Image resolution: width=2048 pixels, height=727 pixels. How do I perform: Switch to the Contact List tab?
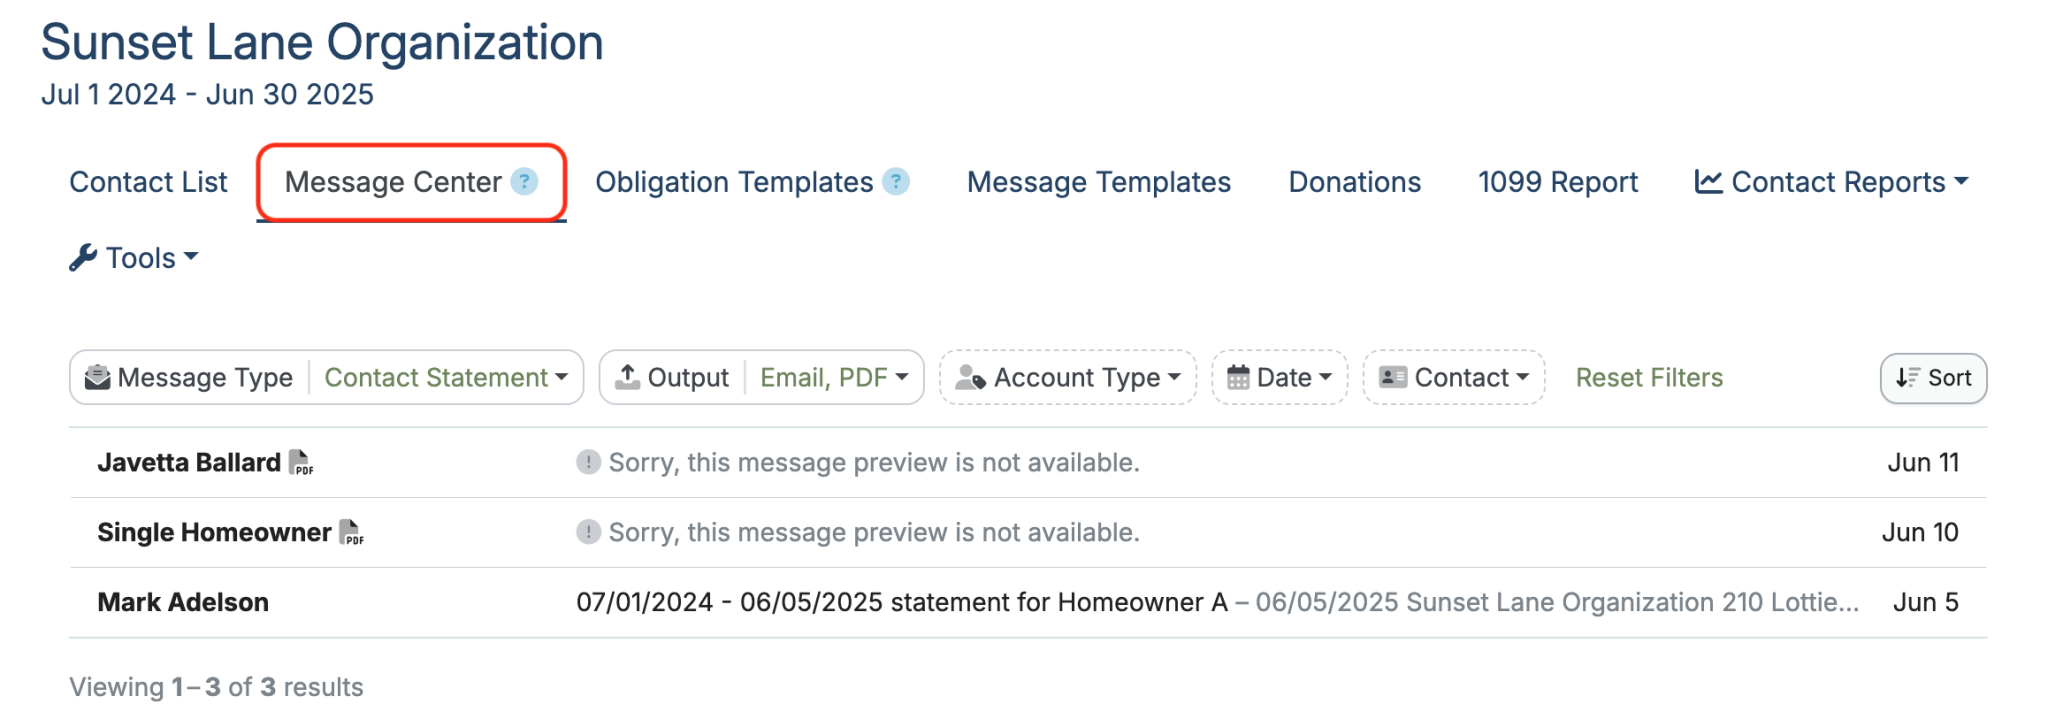click(x=147, y=181)
